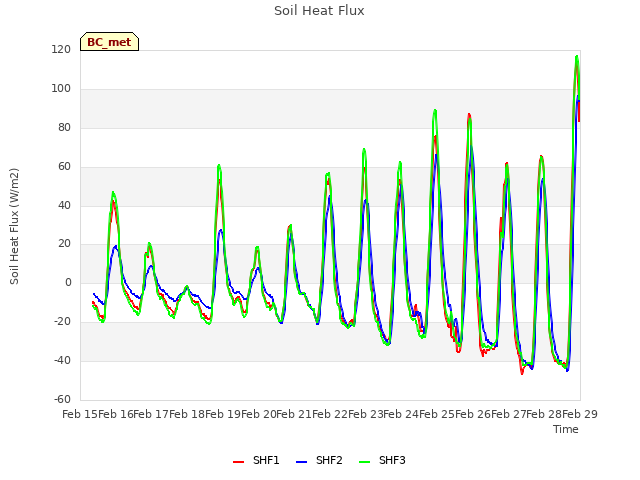Click the -40 y-axis tick label
The width and height of the screenshot is (640, 480).
coord(62,360)
